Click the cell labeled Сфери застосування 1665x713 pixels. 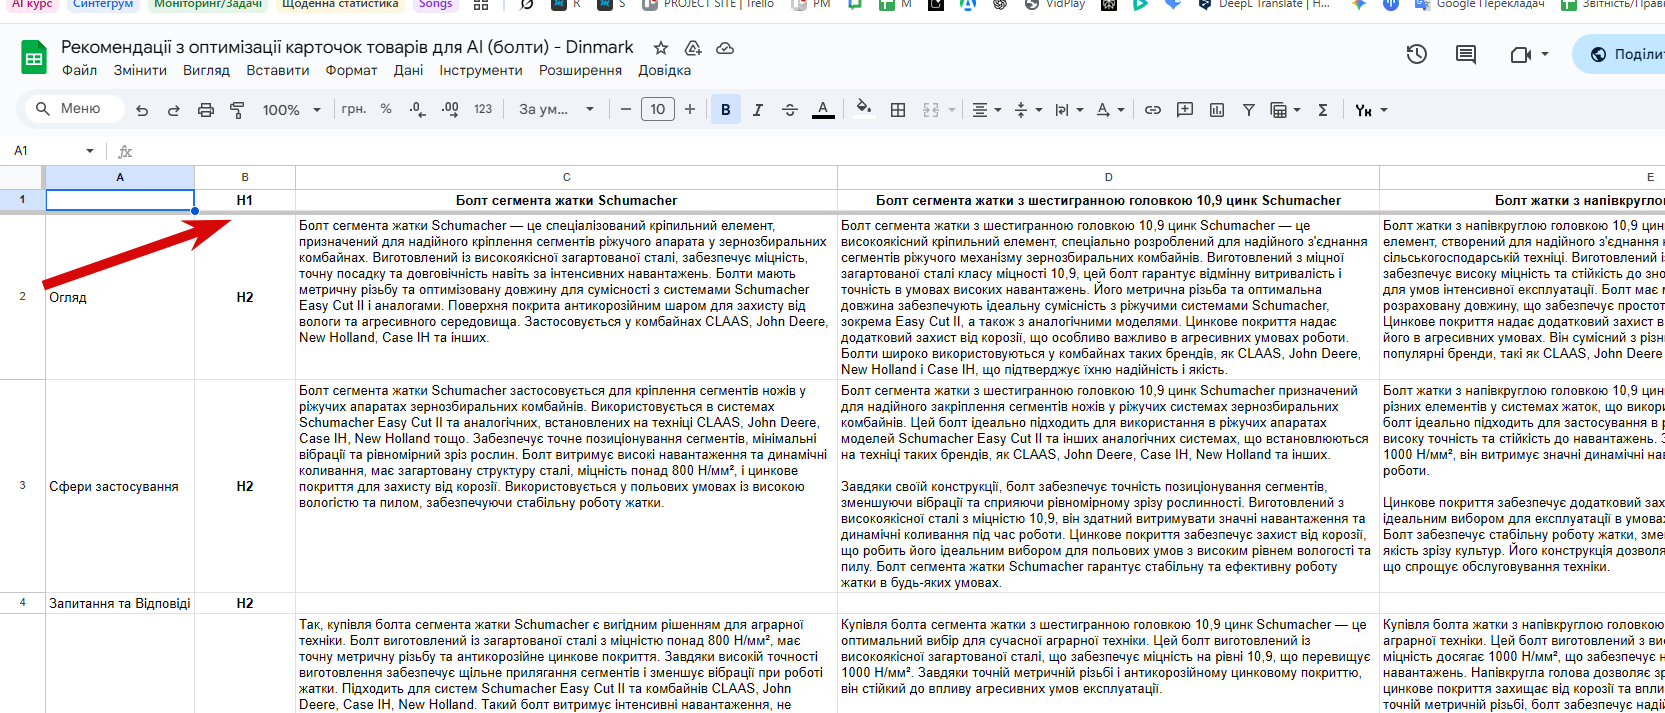pos(120,486)
